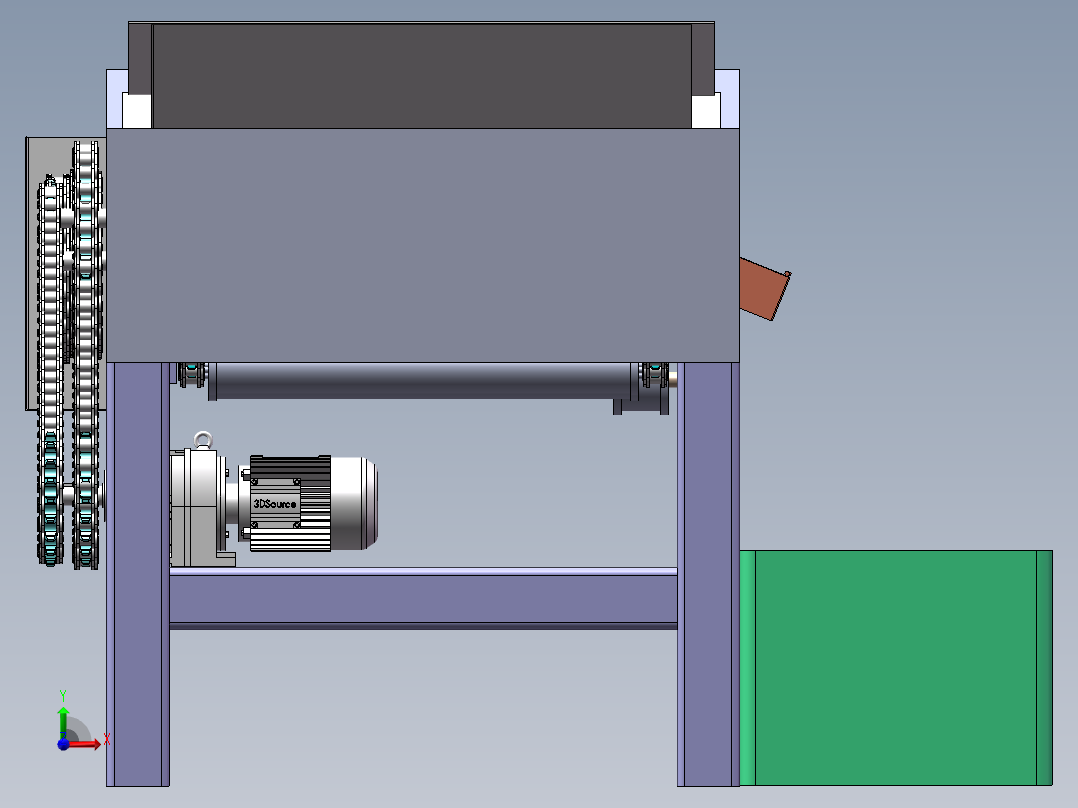Select the inner roller chain next to the housing
This screenshot has height=808, width=1078.
tap(86, 355)
